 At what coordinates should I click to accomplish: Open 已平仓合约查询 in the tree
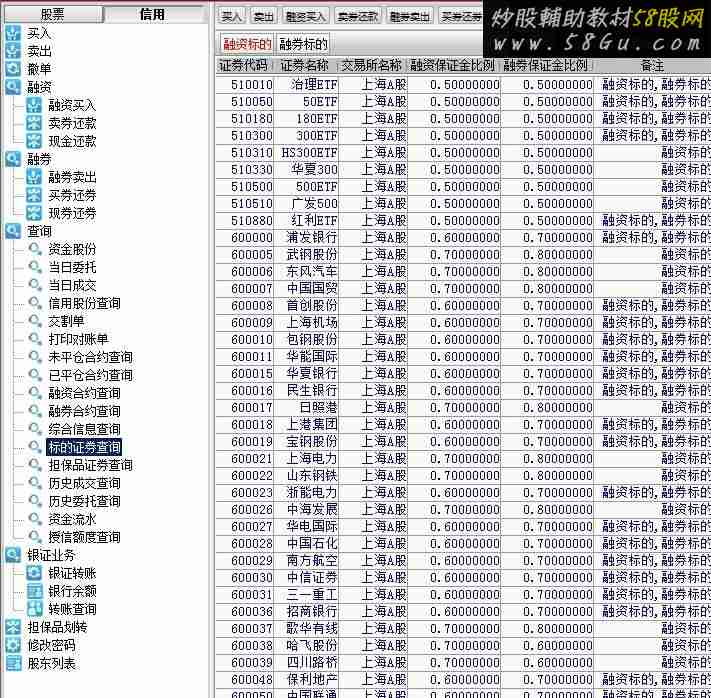(91, 375)
